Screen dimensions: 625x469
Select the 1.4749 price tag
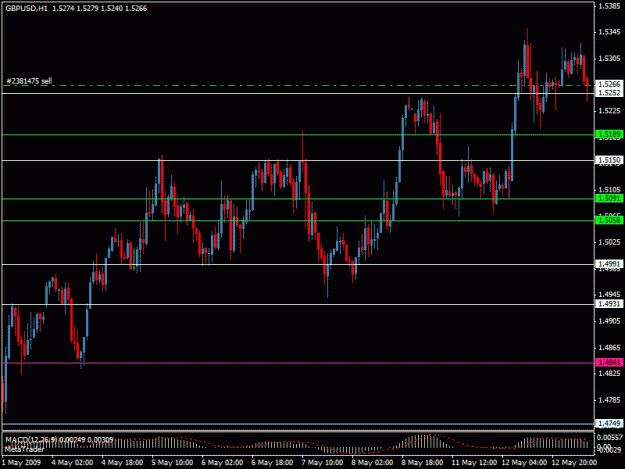point(609,423)
